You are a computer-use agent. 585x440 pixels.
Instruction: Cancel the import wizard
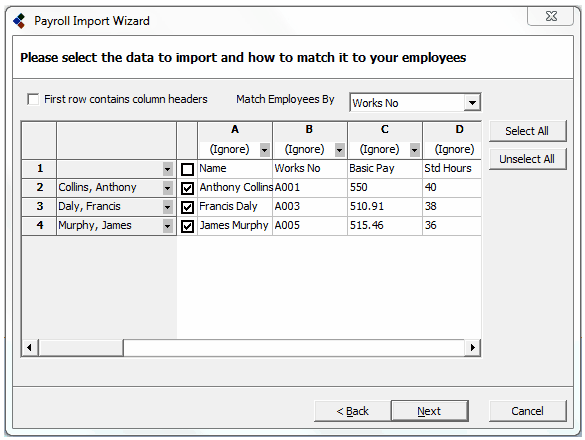click(527, 411)
